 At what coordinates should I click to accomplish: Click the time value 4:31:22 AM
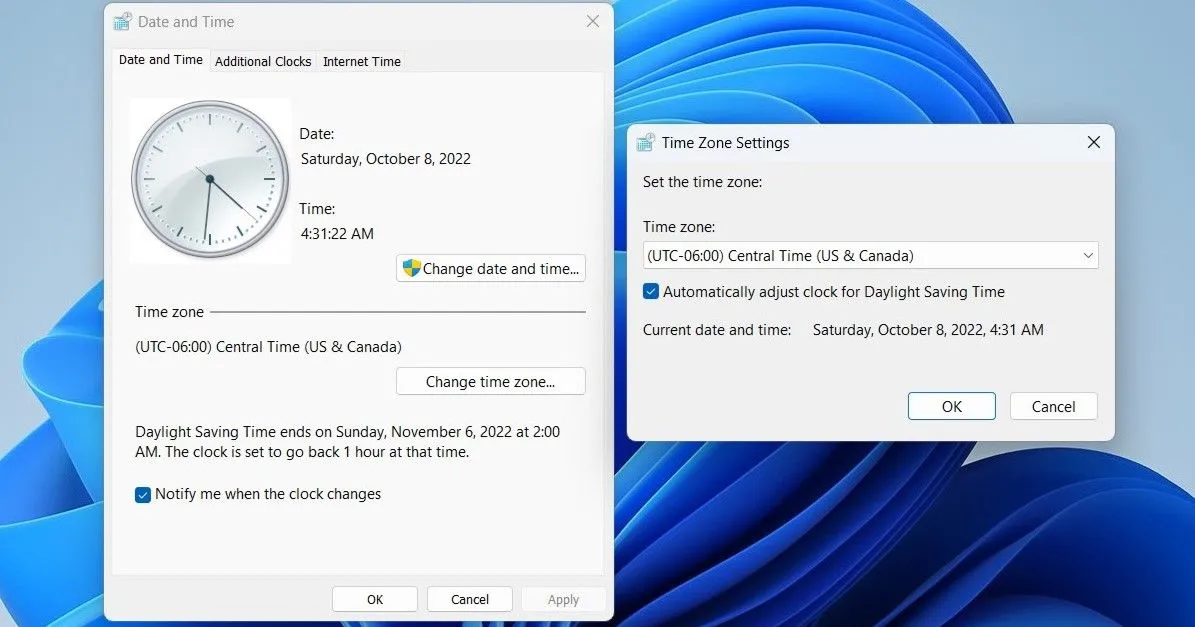pos(337,234)
